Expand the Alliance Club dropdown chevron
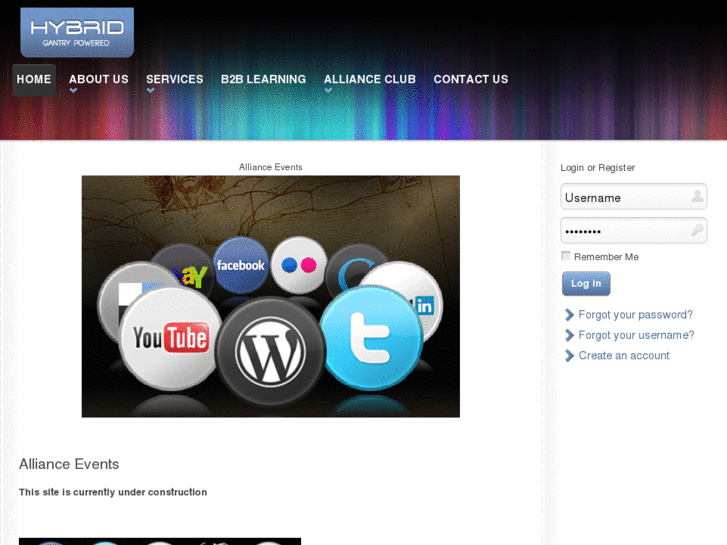 (328, 90)
